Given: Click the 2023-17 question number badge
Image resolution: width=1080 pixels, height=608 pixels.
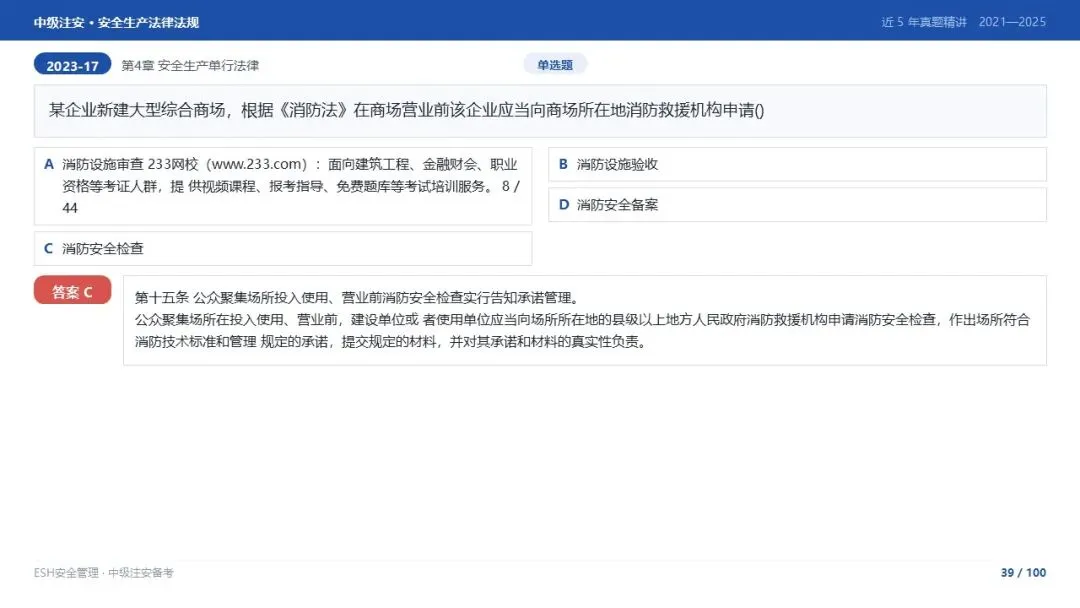Looking at the screenshot, I should coord(72,65).
